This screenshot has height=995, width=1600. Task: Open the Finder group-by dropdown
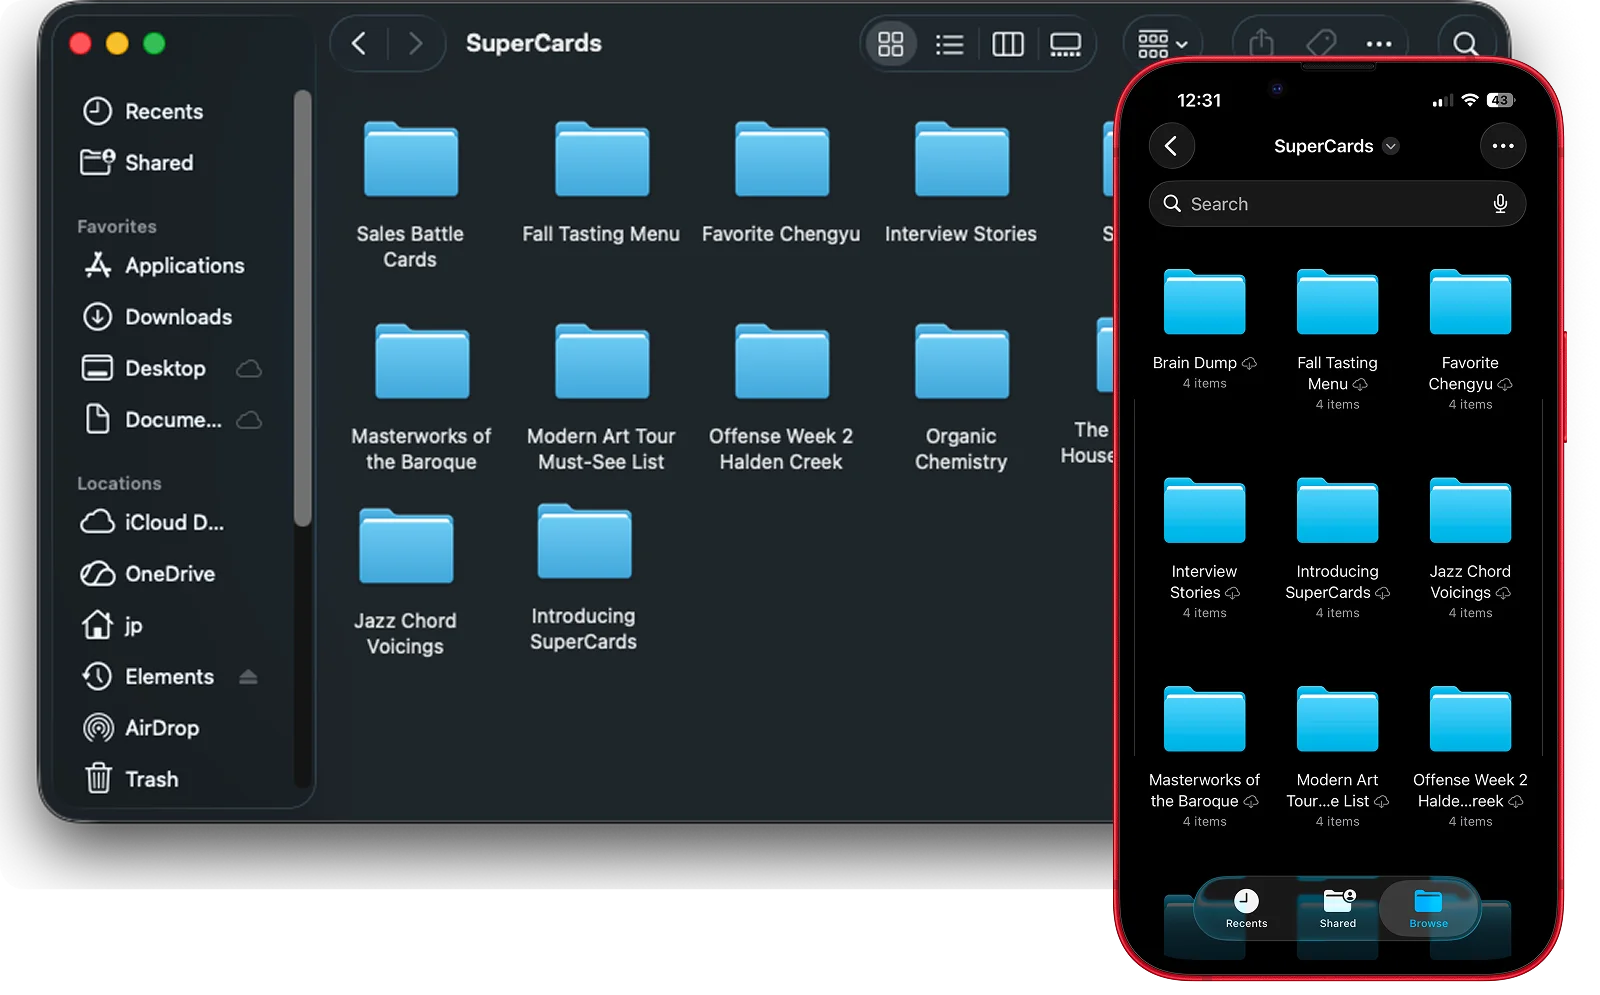pos(1161,44)
